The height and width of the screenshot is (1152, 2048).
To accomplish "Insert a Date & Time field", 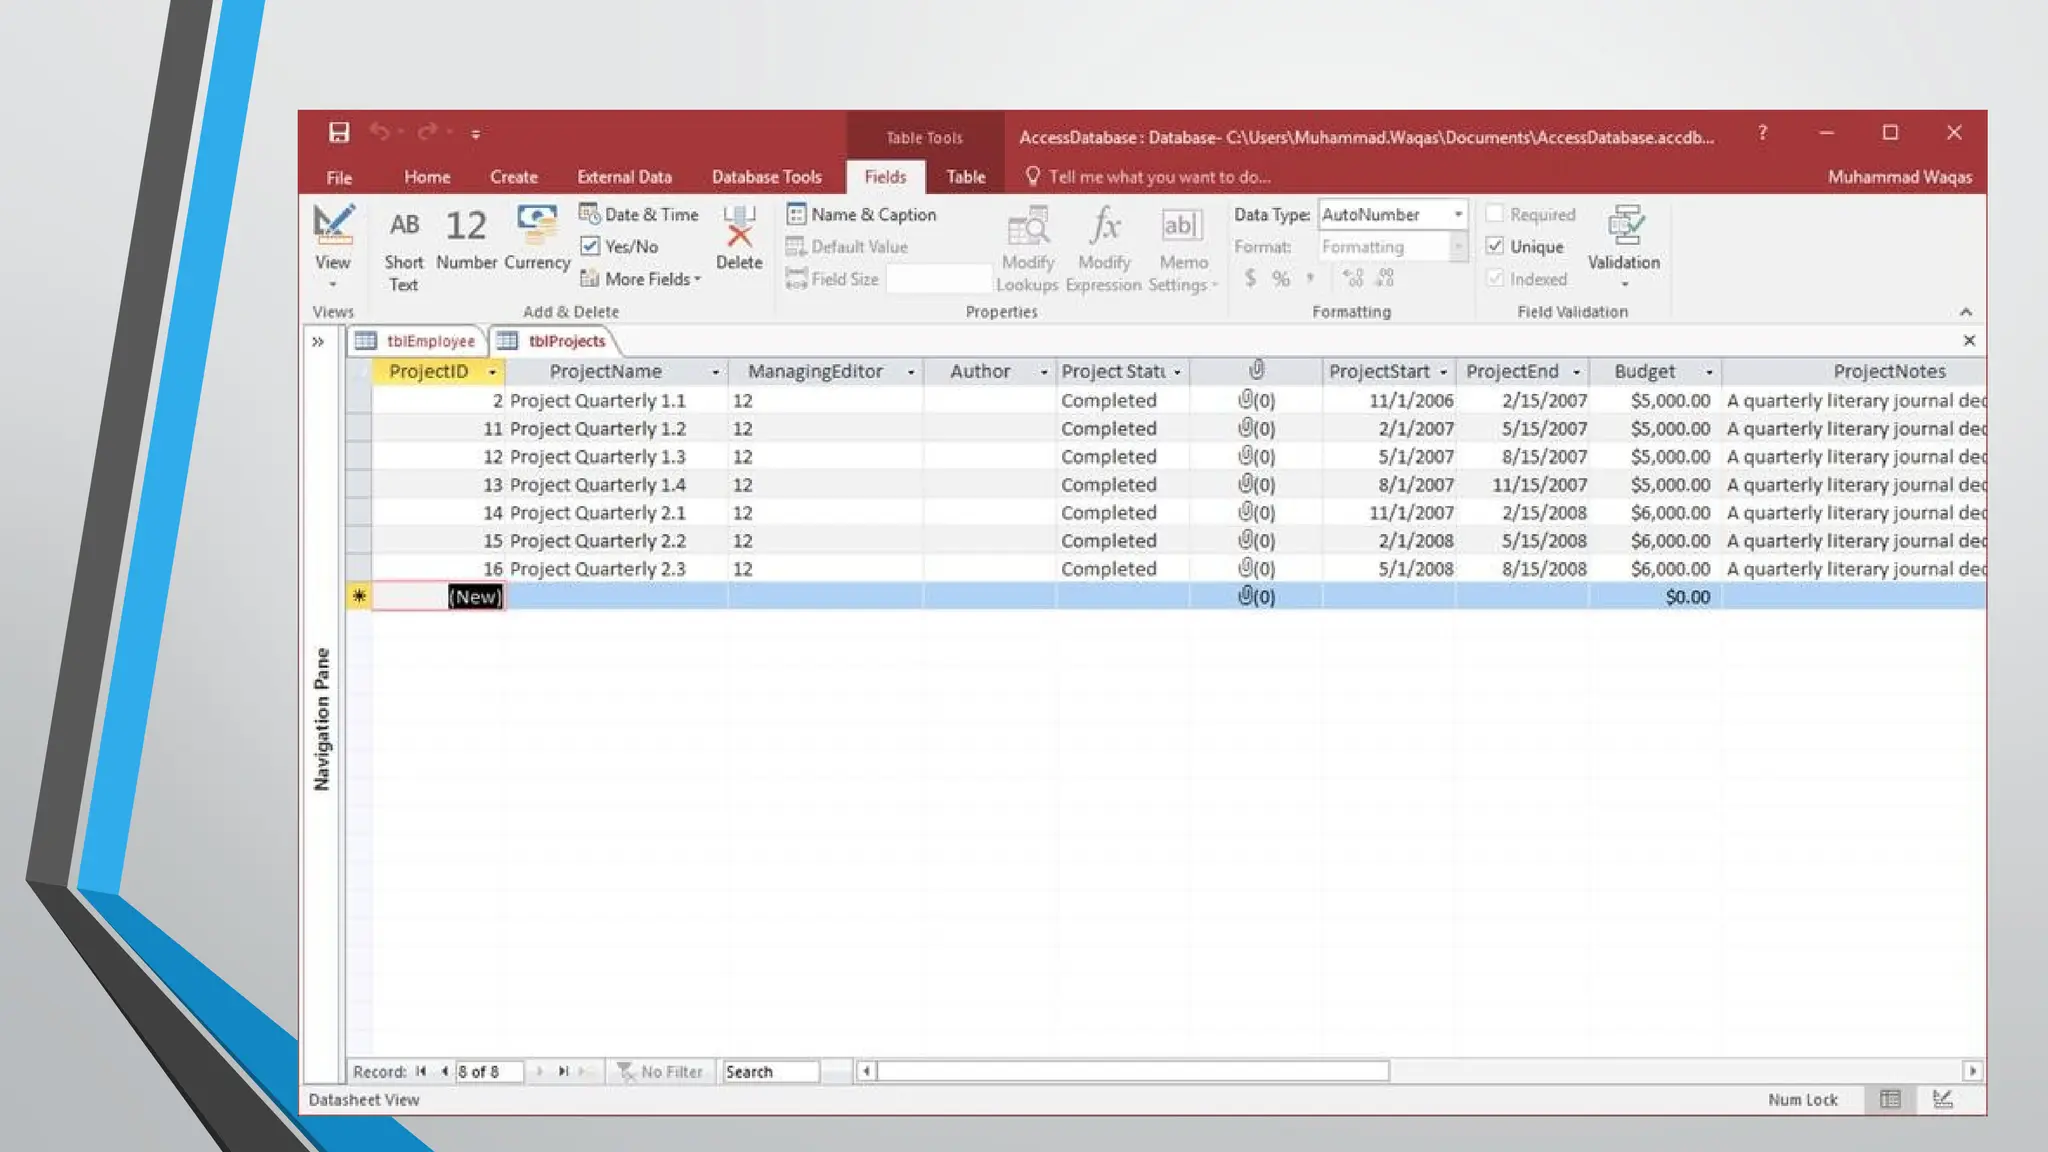I will (x=640, y=214).
